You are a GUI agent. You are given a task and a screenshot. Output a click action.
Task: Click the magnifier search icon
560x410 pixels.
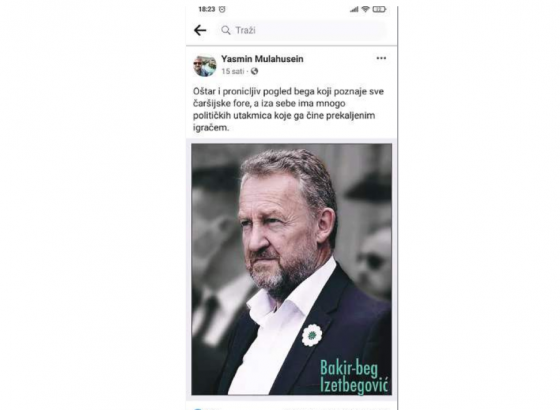[226, 30]
